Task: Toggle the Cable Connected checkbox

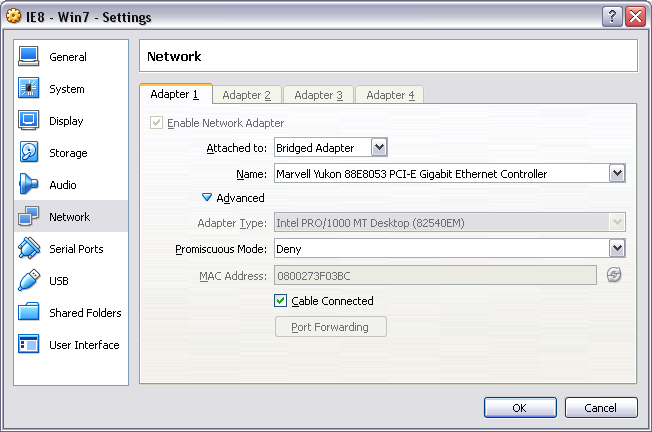Action: [x=281, y=301]
